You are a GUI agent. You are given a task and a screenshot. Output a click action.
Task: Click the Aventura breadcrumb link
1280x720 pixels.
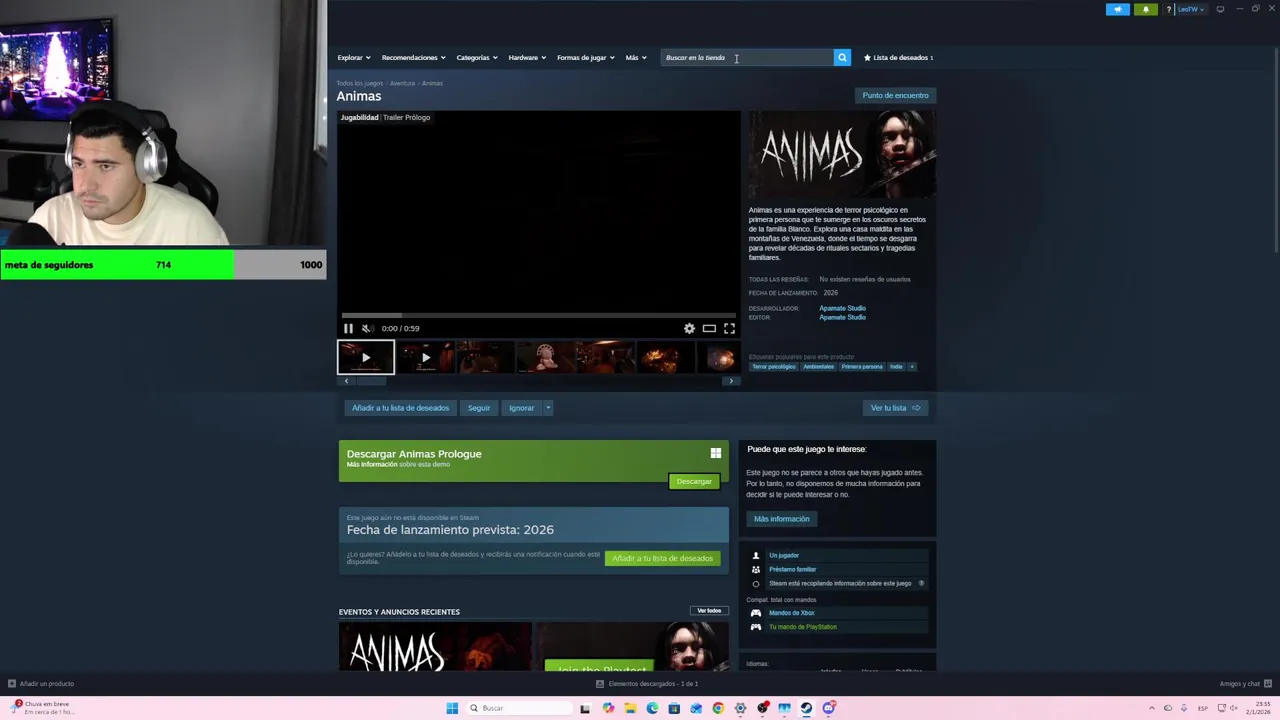(x=402, y=83)
